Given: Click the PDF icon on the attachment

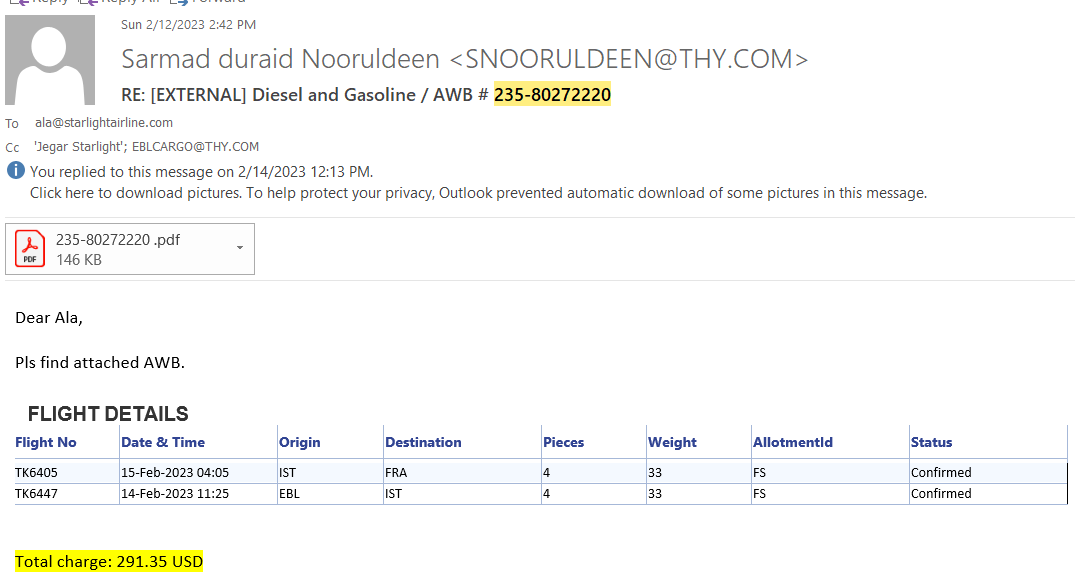Looking at the screenshot, I should (30, 249).
